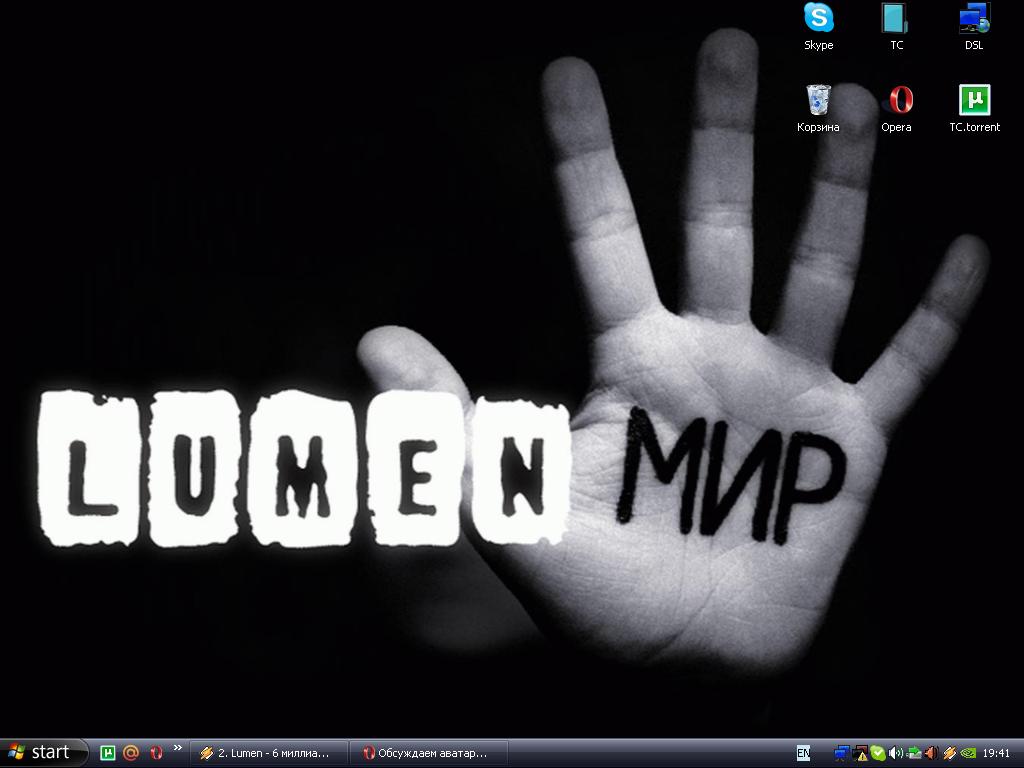Click the white speaker volume tray icon
The image size is (1024, 768).
[x=895, y=753]
